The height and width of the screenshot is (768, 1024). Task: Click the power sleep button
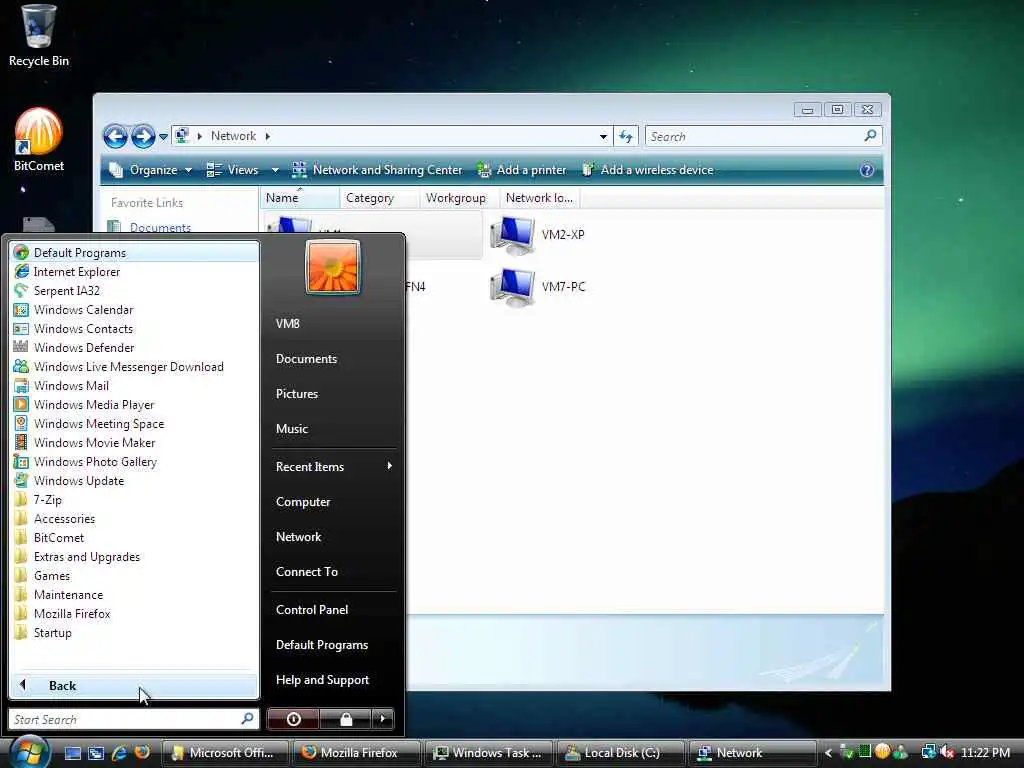[x=293, y=719]
